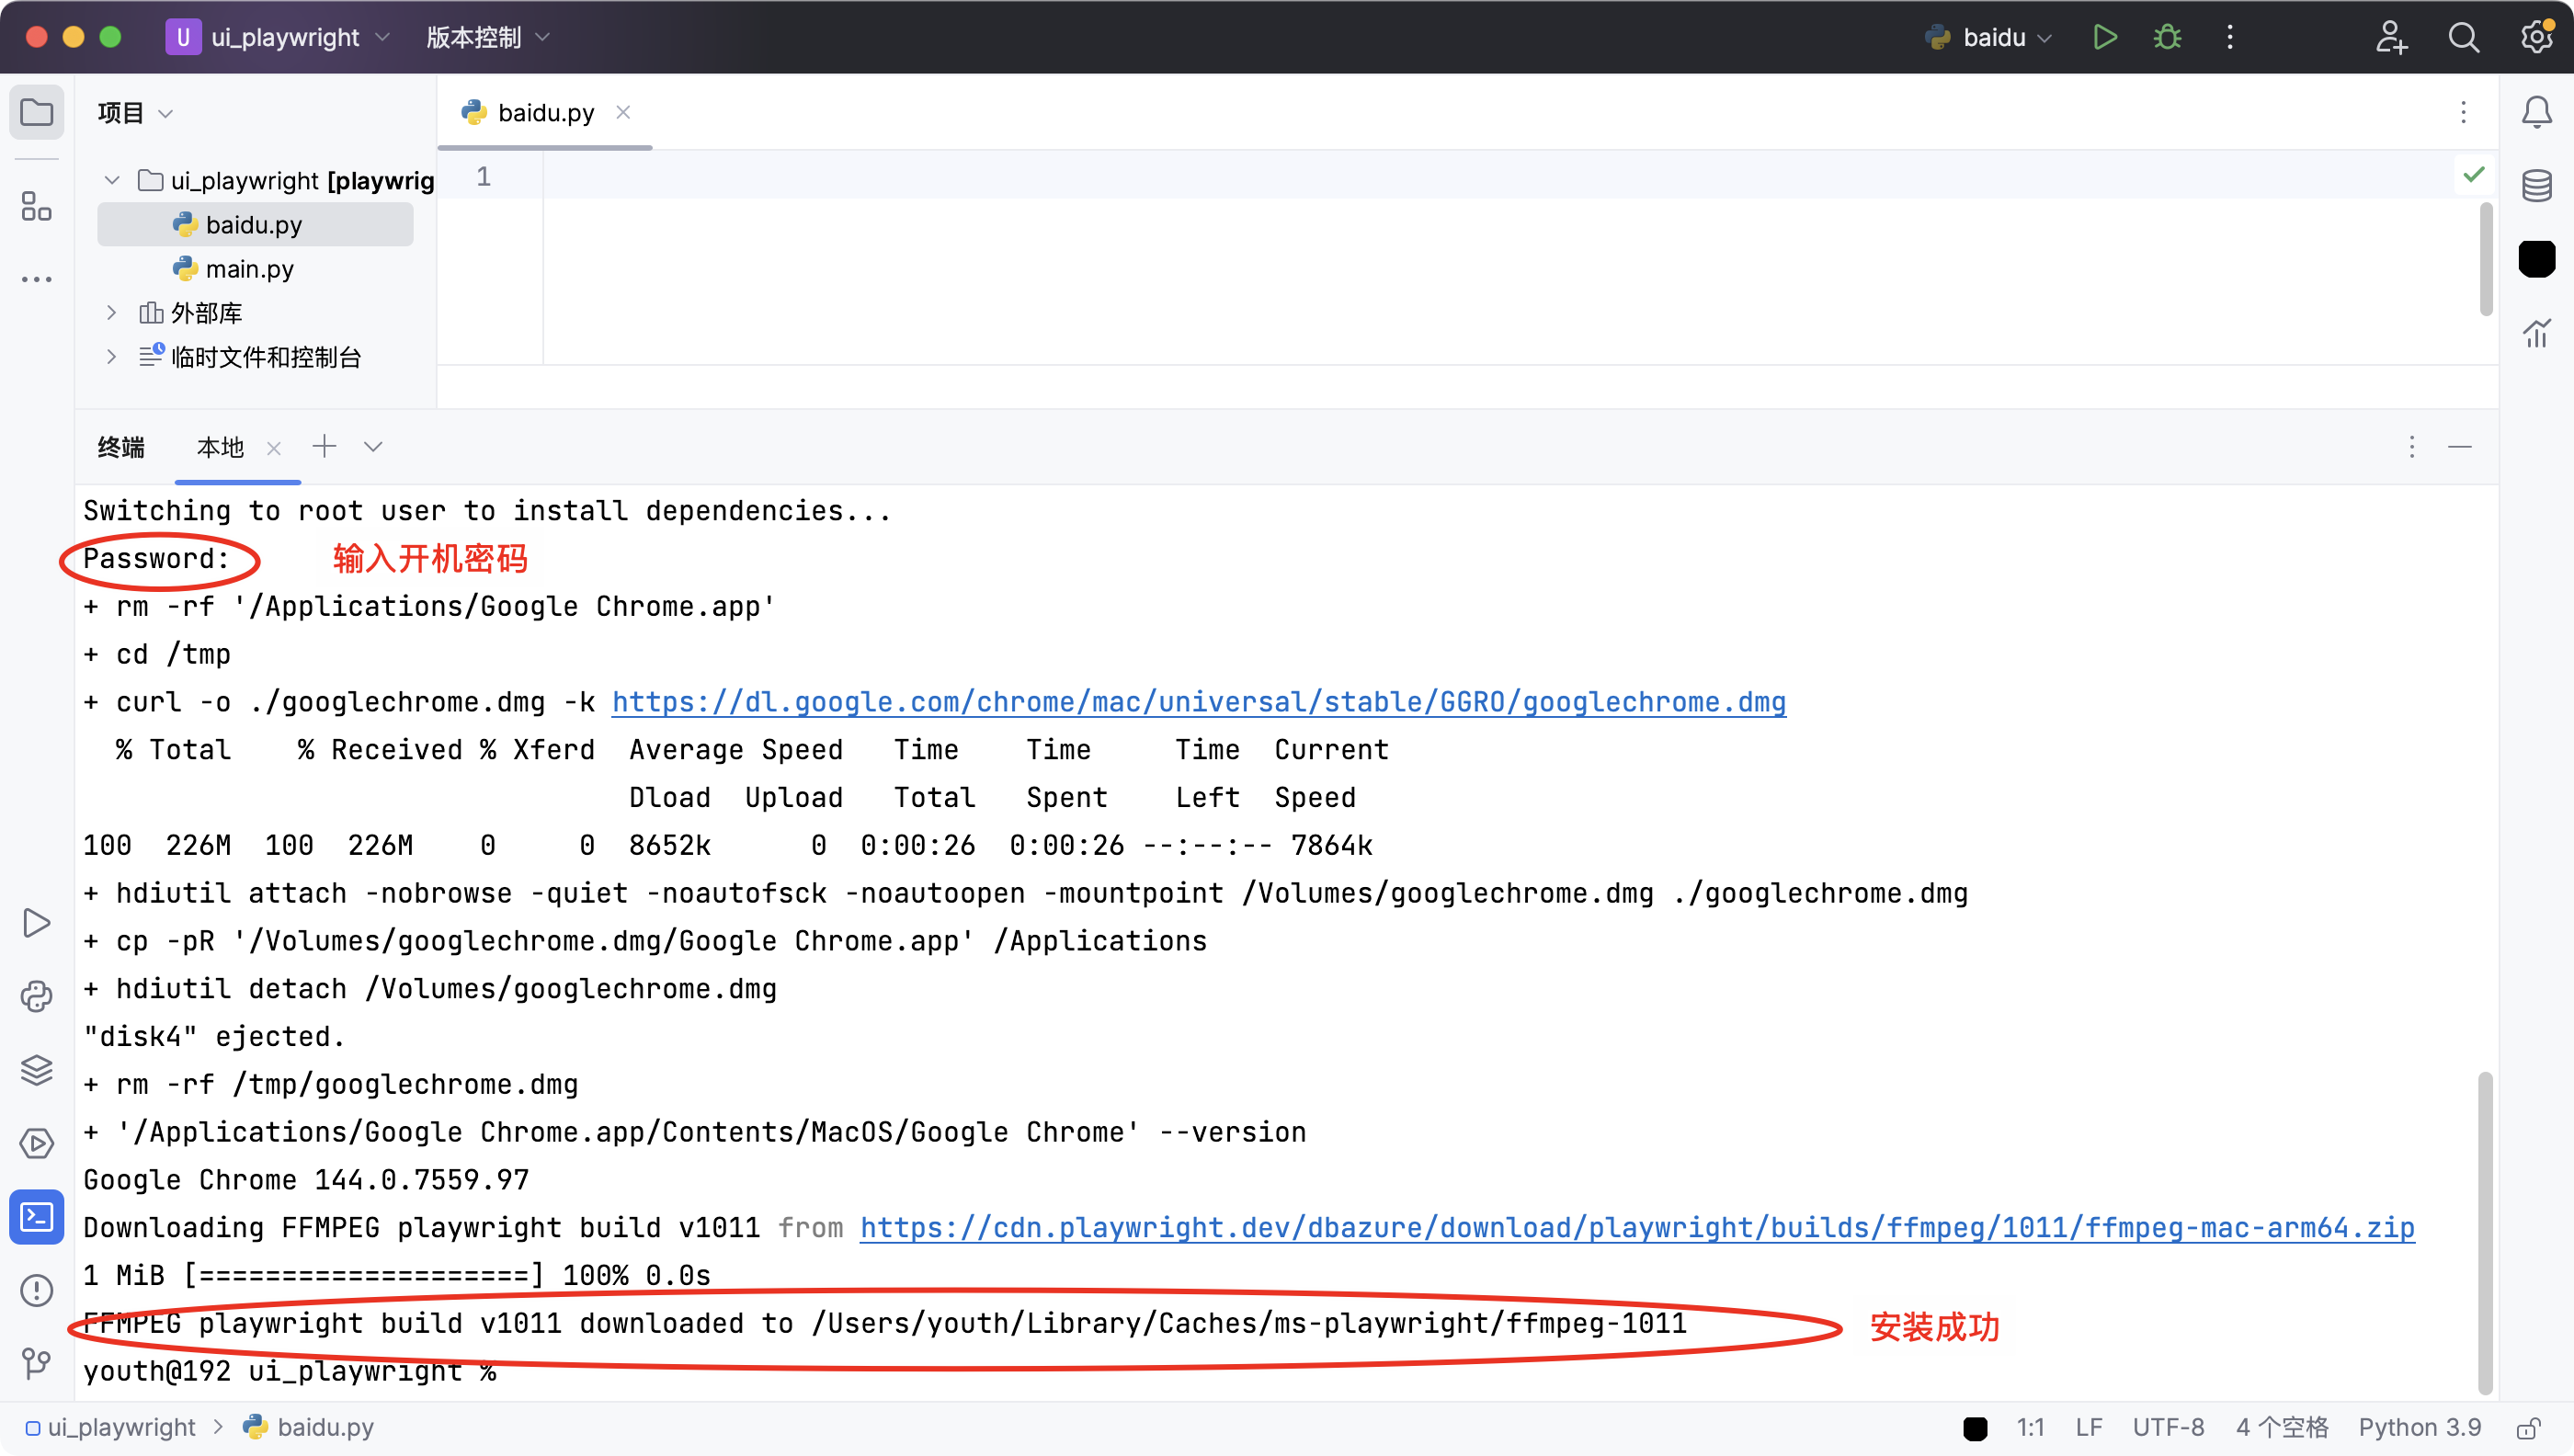The width and height of the screenshot is (2574, 1456).
Task: Open the Git version control panel
Action: (37, 1363)
